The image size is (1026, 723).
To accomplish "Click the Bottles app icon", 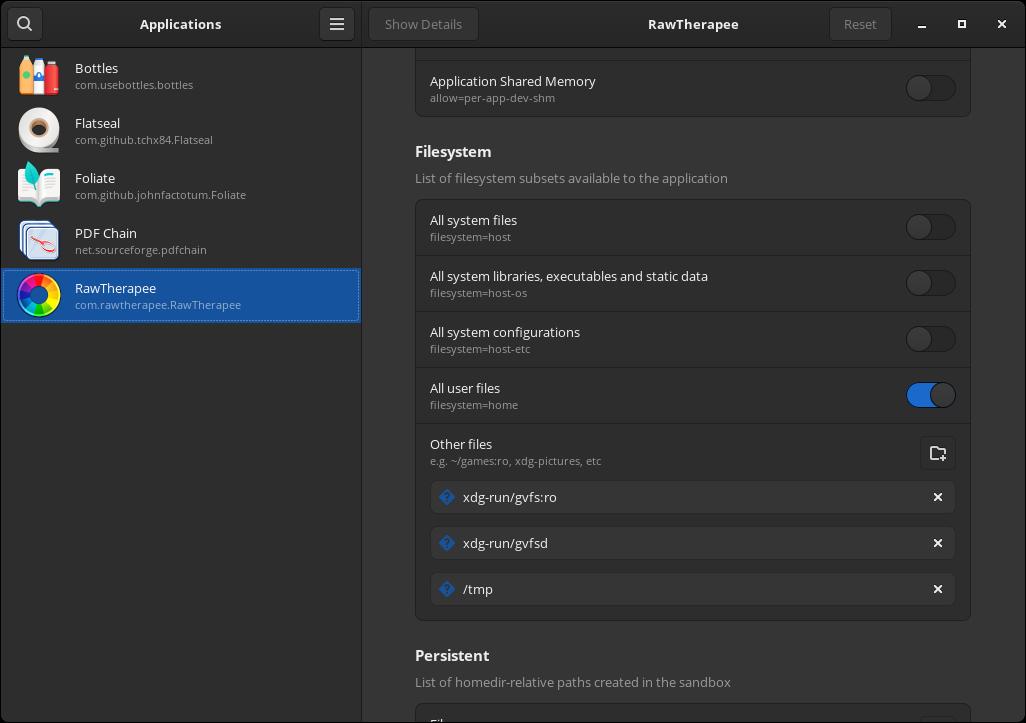I will [39, 75].
